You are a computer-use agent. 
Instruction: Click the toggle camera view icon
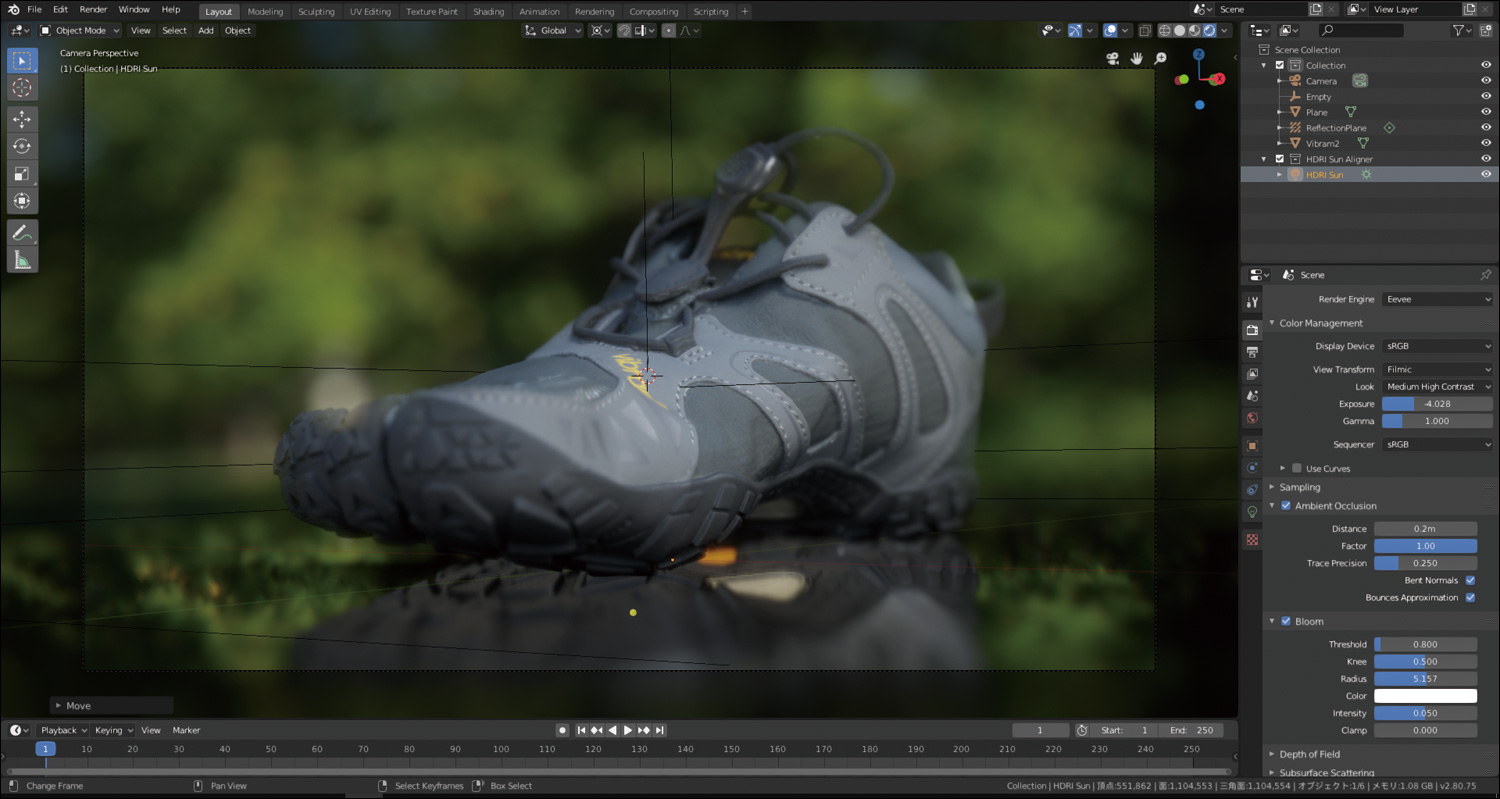[x=1113, y=59]
